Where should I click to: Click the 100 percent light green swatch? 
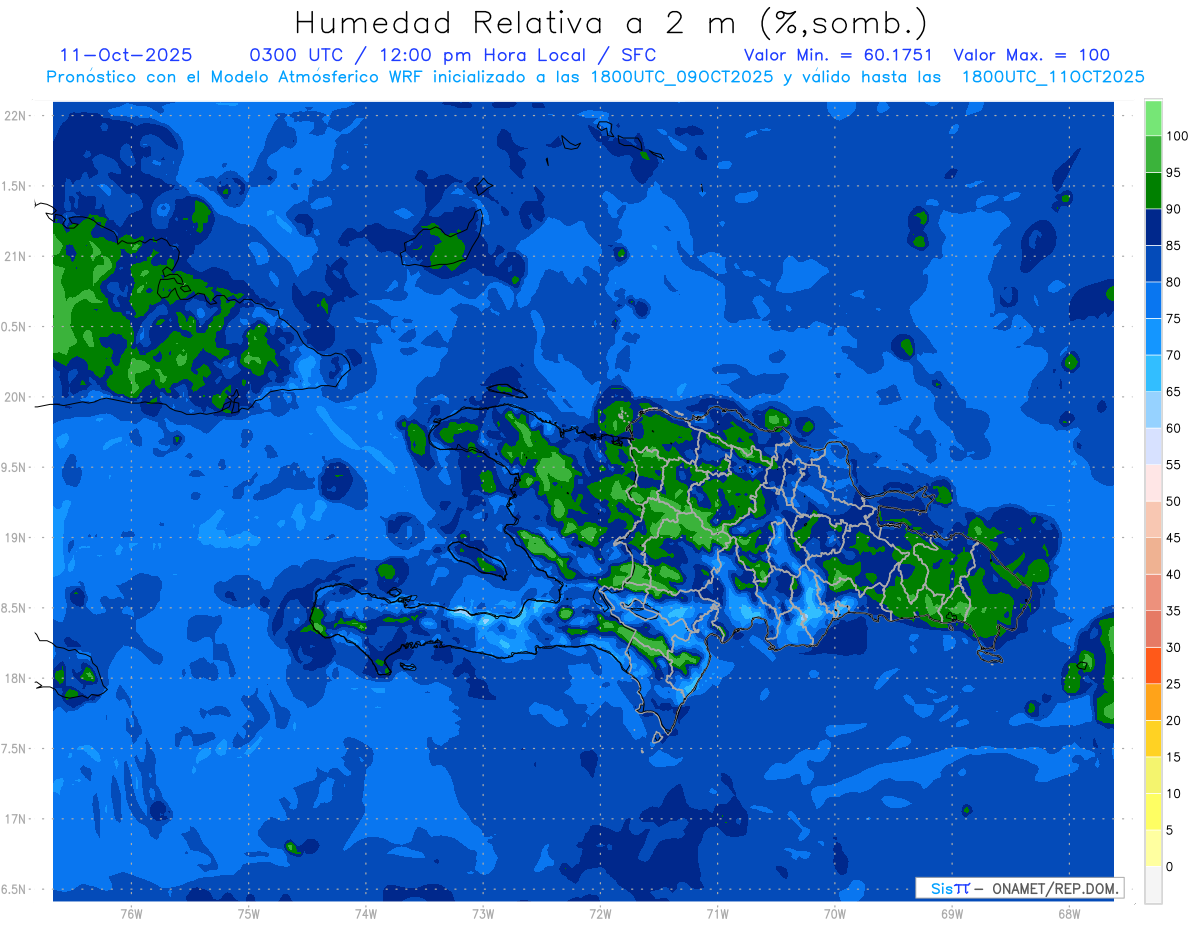point(1153,118)
